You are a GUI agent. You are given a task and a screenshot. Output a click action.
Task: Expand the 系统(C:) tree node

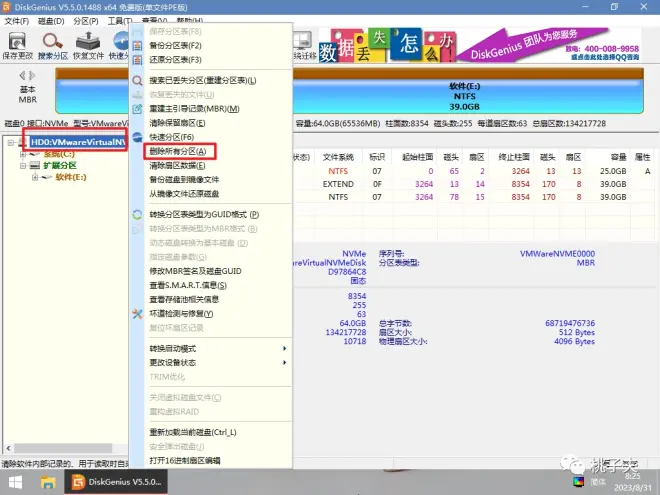click(23, 154)
